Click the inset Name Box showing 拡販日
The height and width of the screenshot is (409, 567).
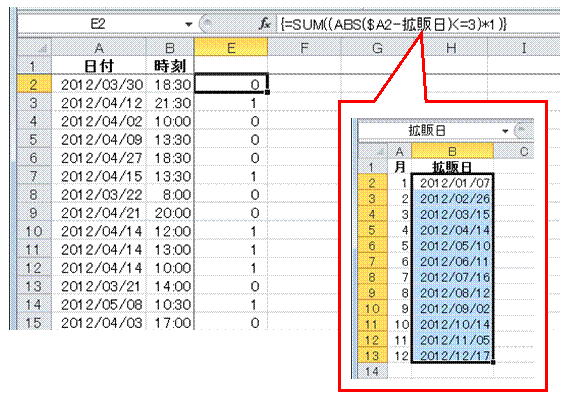(427, 131)
